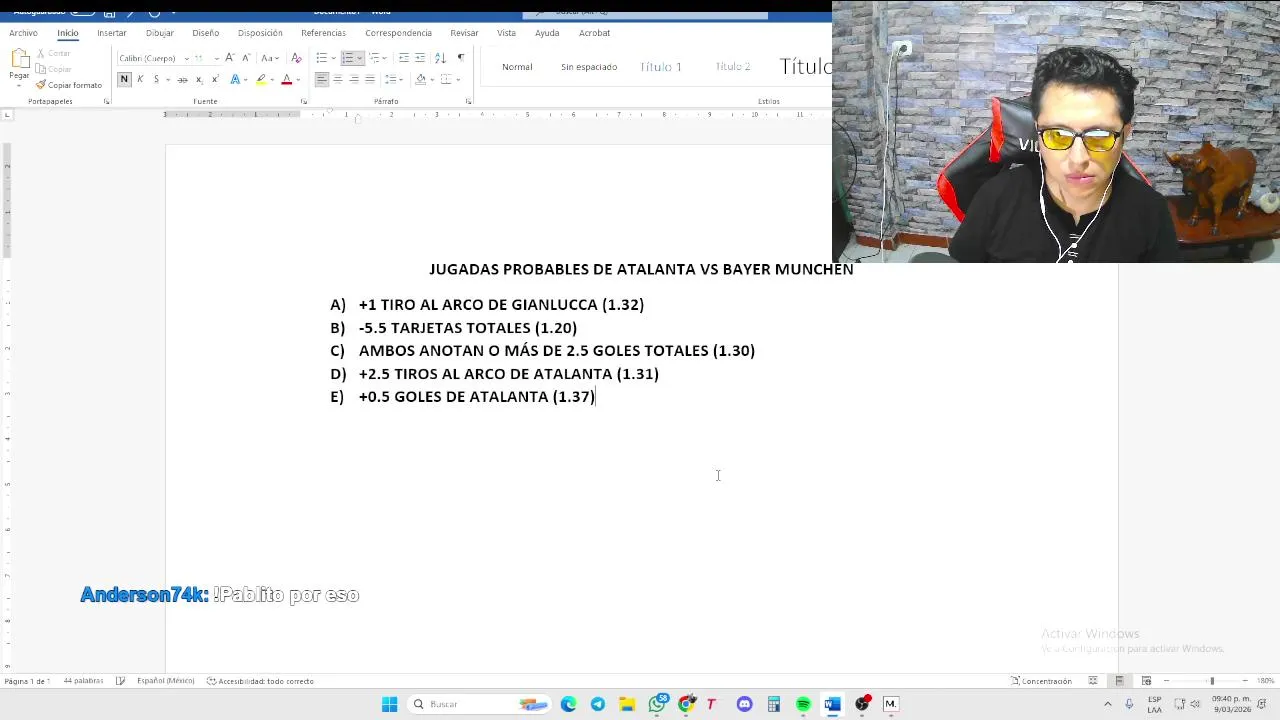This screenshot has width=1280, height=720.
Task: Apply the Sin espaciado style
Action: [x=589, y=67]
